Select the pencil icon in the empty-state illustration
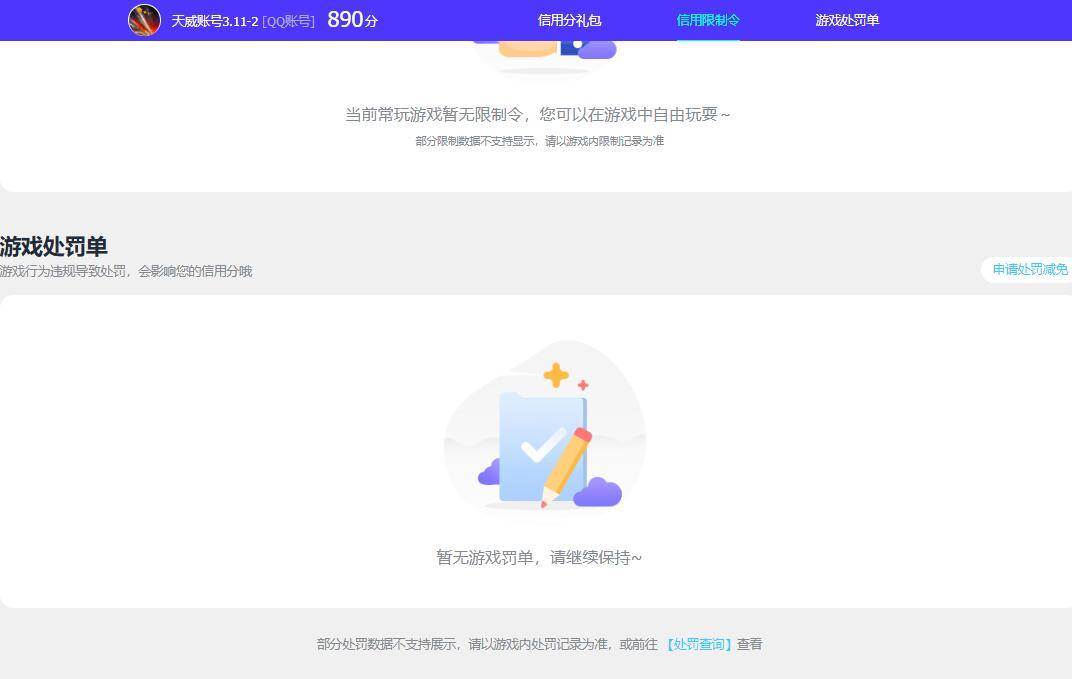 click(566, 466)
